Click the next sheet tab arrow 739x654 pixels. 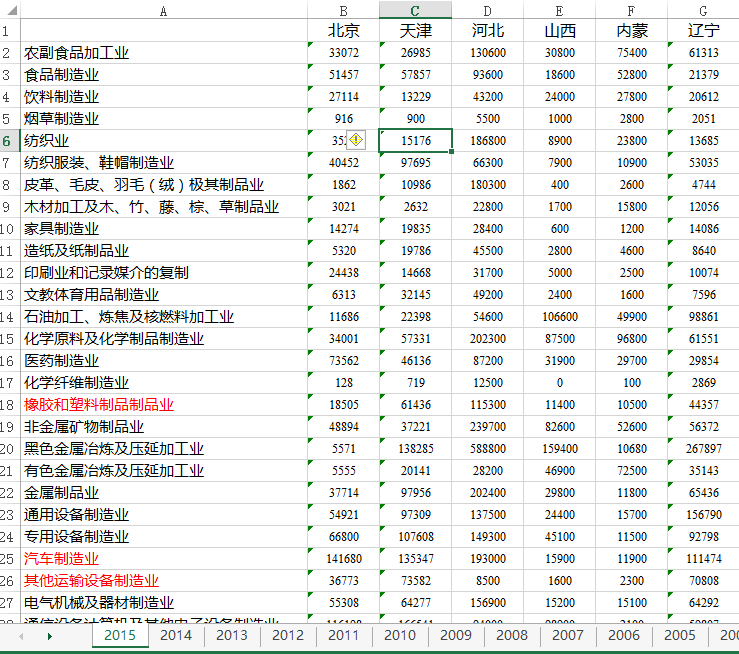[x=50, y=637]
